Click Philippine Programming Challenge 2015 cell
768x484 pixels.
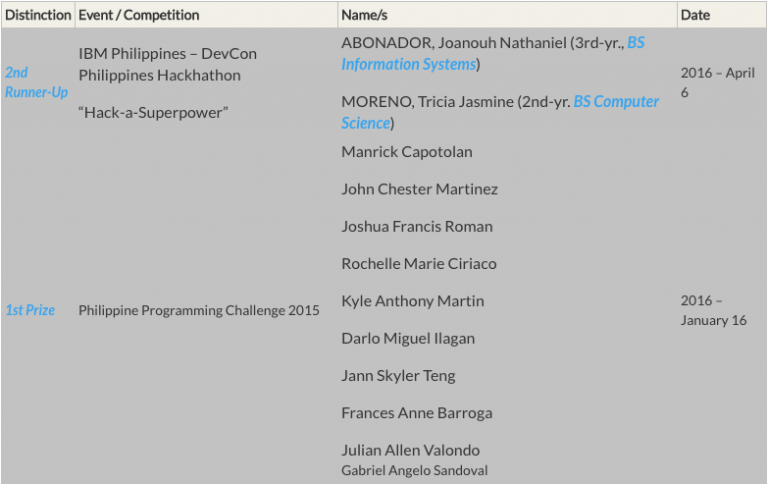(199, 310)
